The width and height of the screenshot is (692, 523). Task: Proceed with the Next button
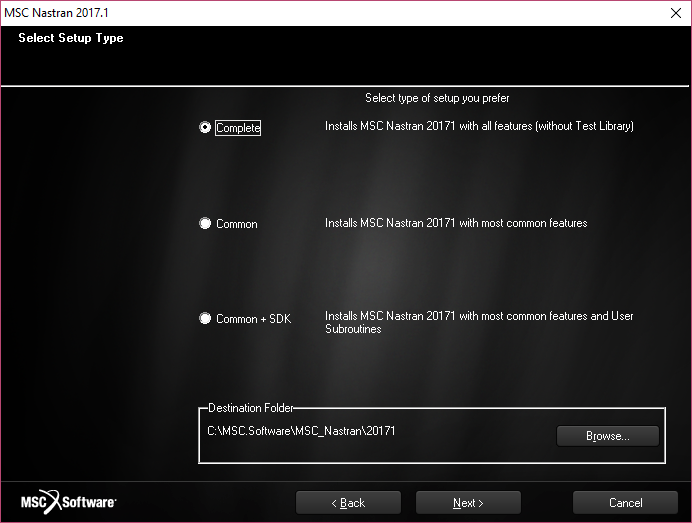pos(468,503)
